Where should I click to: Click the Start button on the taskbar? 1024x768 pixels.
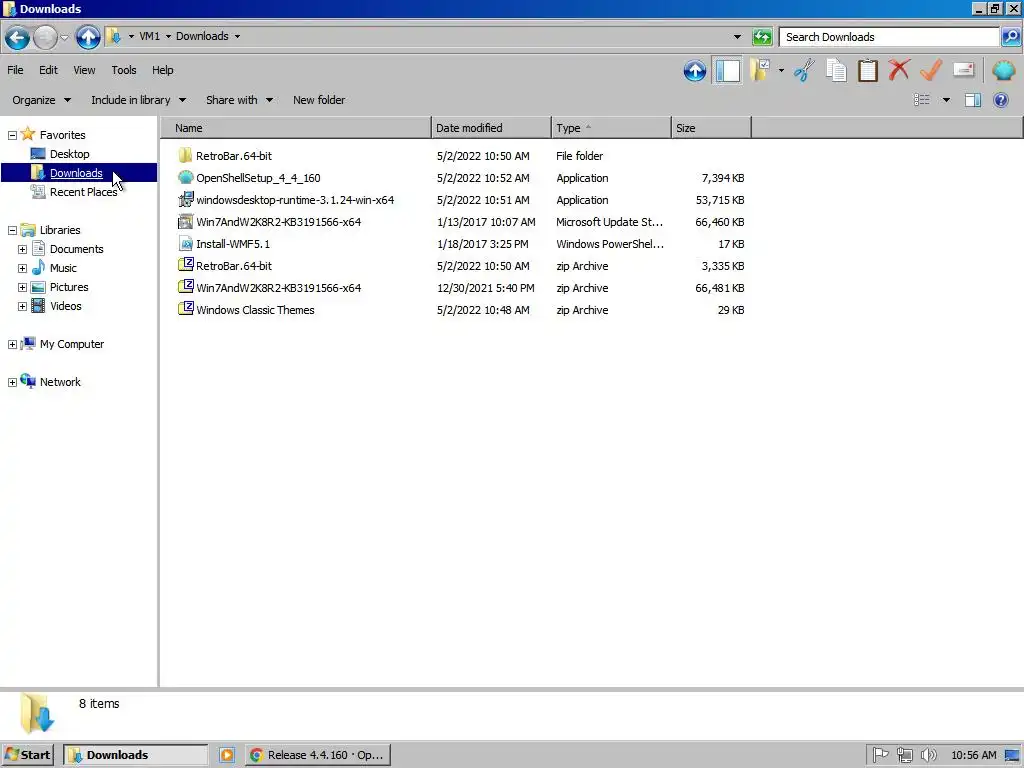pos(27,755)
